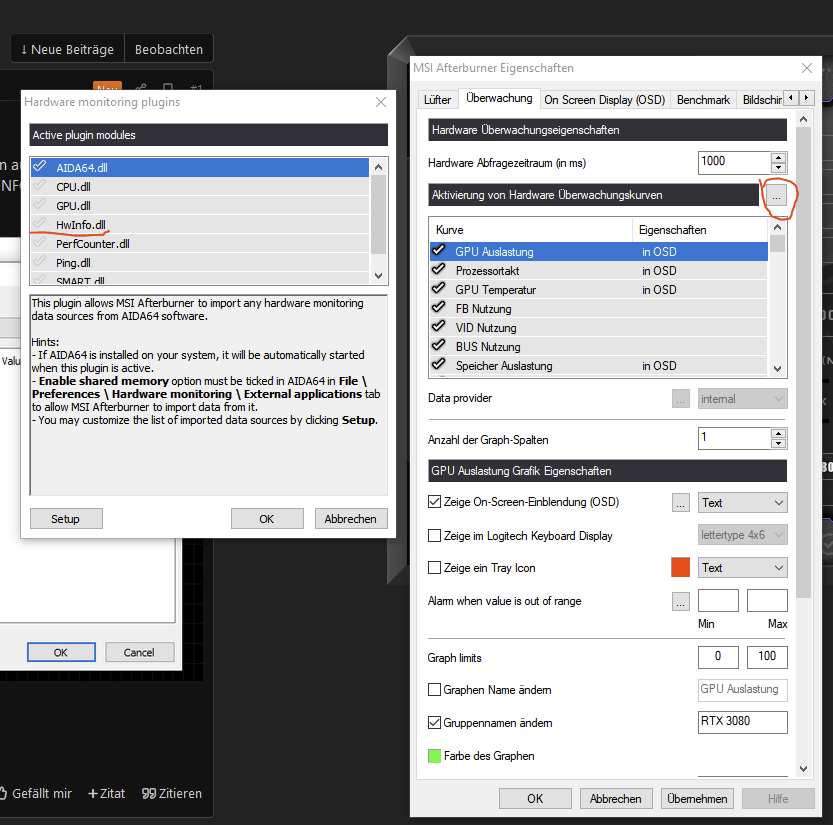Click OK in Afterburner Eigenschaften window
833x825 pixels.
535,798
